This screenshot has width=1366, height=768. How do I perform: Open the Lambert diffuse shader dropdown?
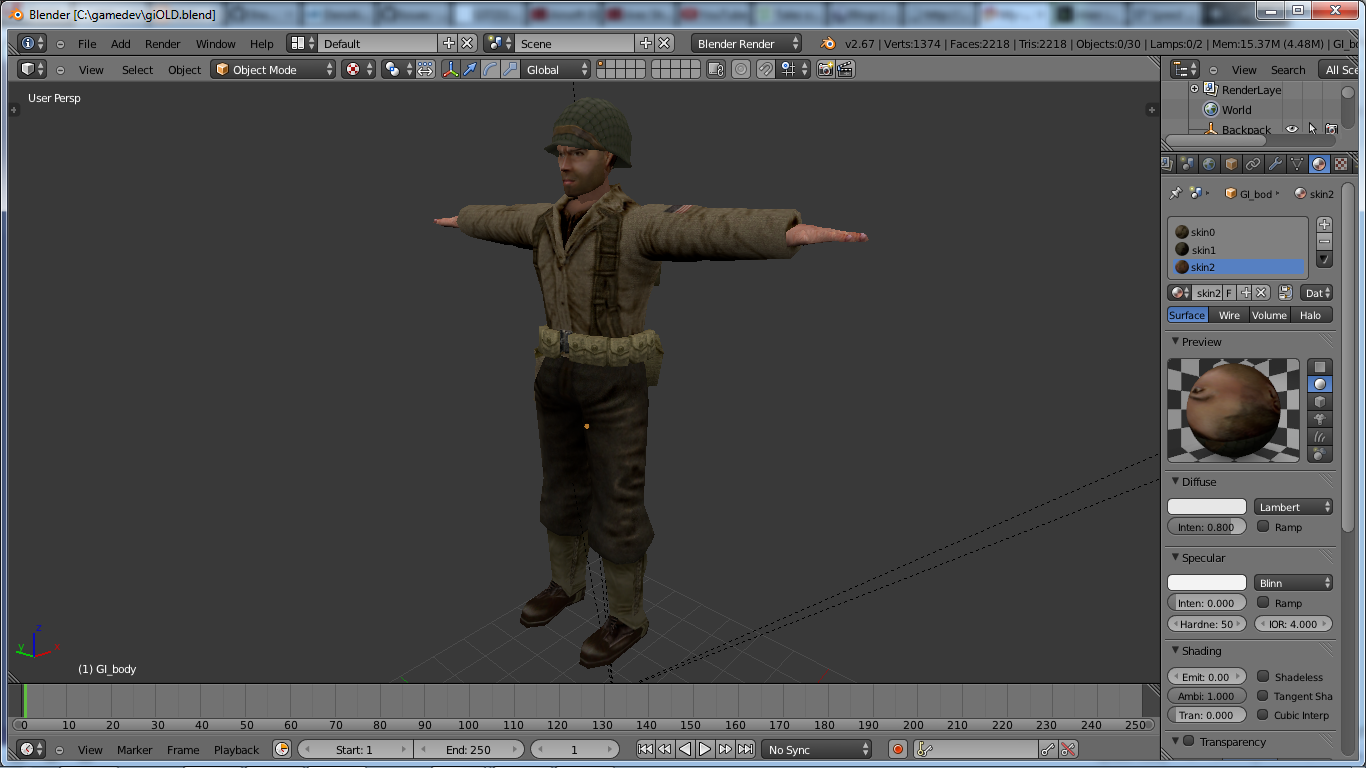1294,507
